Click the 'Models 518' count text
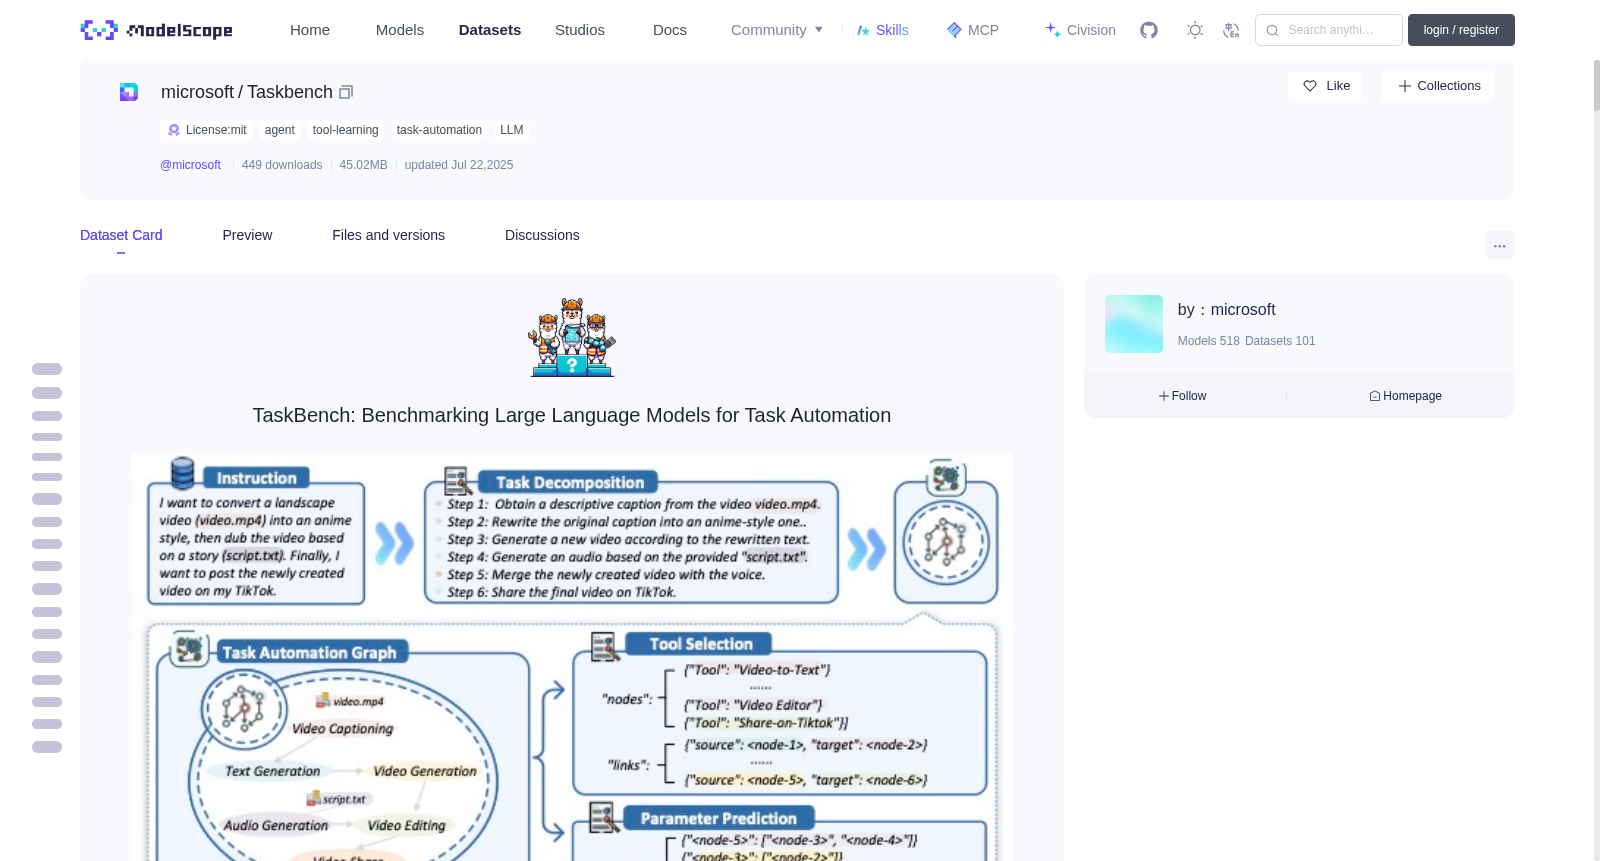1600x861 pixels. coord(1209,341)
